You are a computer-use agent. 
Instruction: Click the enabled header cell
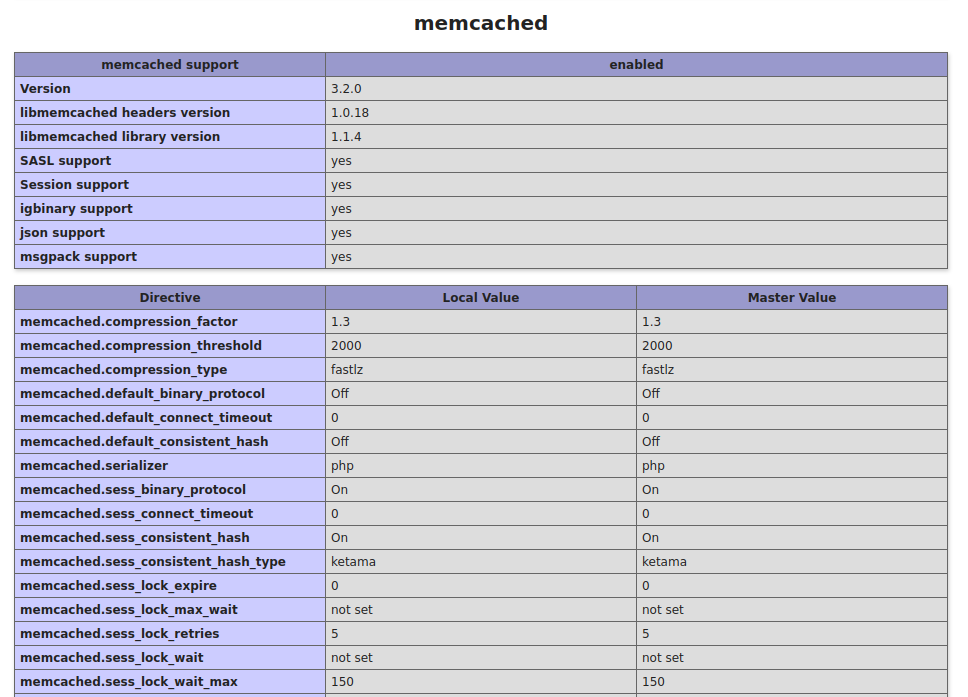pos(636,65)
